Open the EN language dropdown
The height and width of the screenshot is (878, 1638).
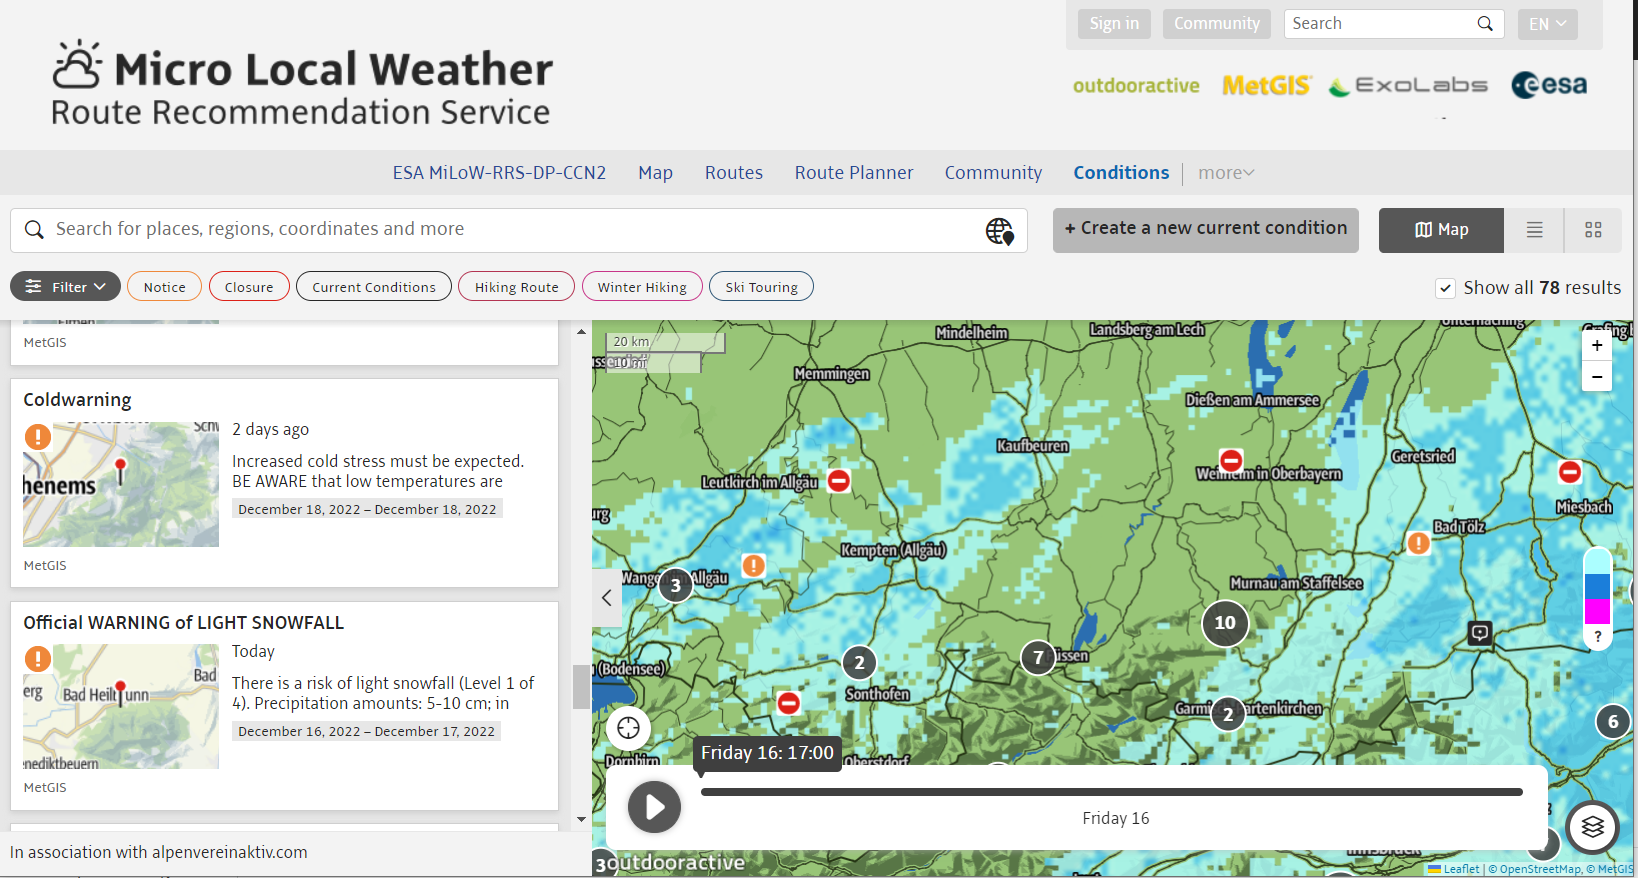pyautogui.click(x=1547, y=24)
